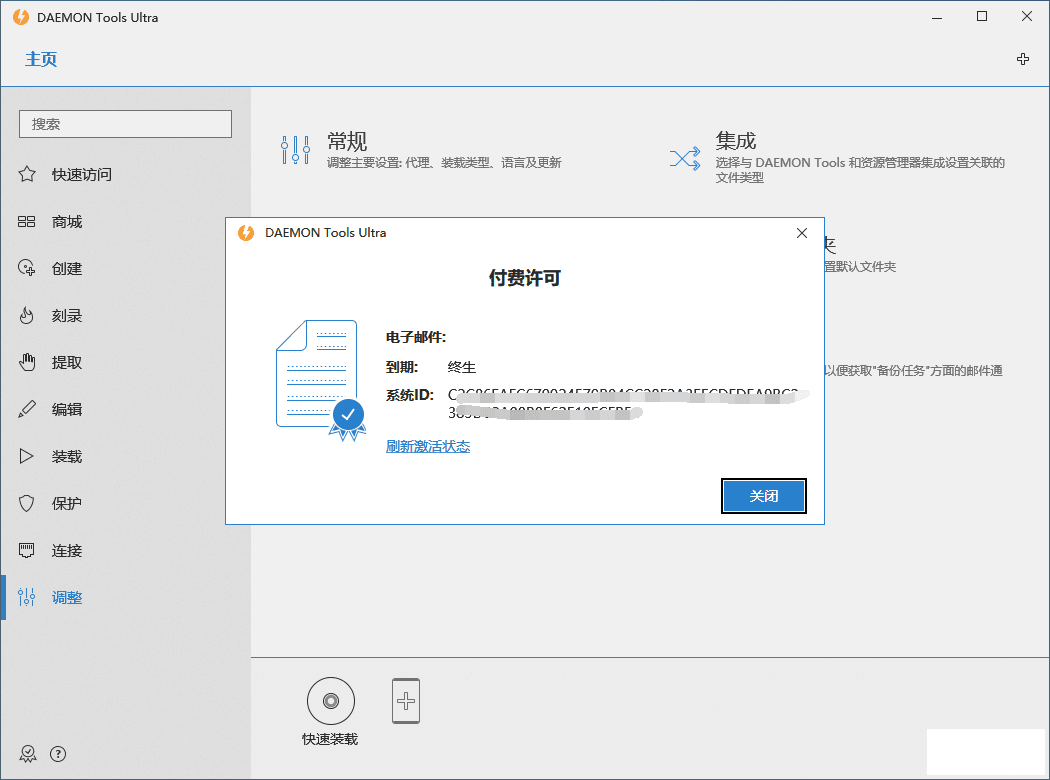The width and height of the screenshot is (1050, 780).
Task: Click the 主页 tab
Action: click(x=41, y=59)
